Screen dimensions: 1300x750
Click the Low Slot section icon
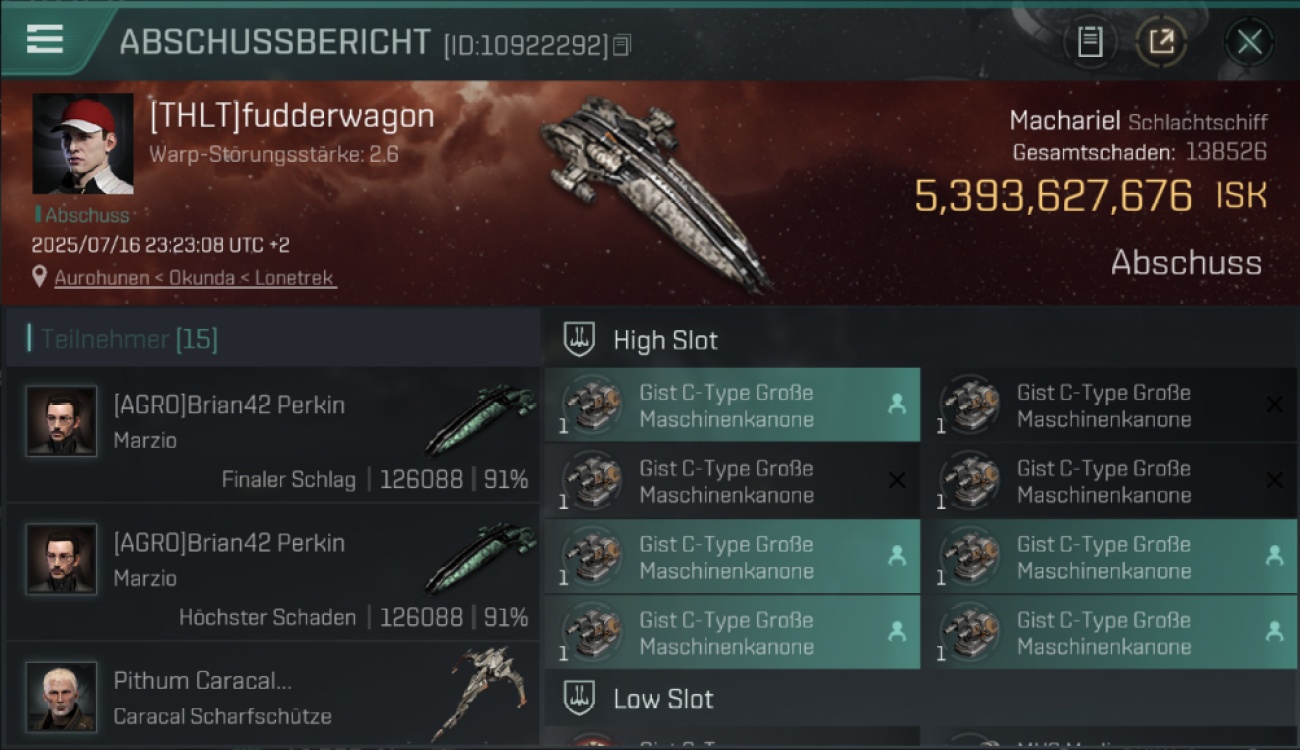579,698
